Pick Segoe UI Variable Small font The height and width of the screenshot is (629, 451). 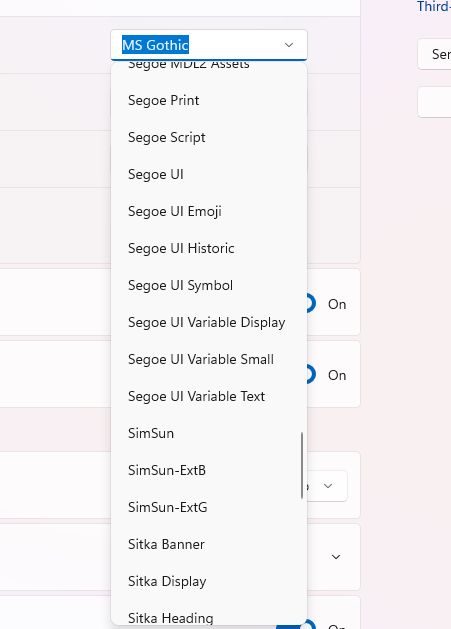tap(209, 359)
